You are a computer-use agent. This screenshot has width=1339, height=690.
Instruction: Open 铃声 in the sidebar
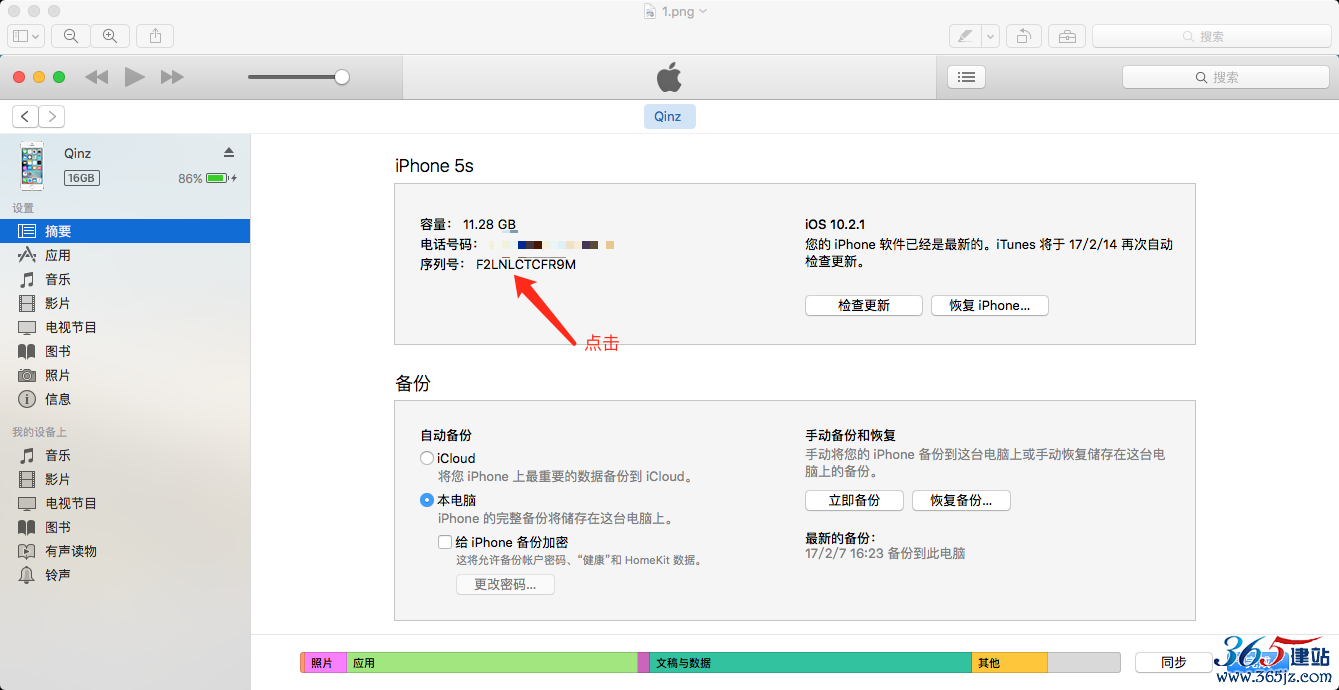tap(125, 575)
